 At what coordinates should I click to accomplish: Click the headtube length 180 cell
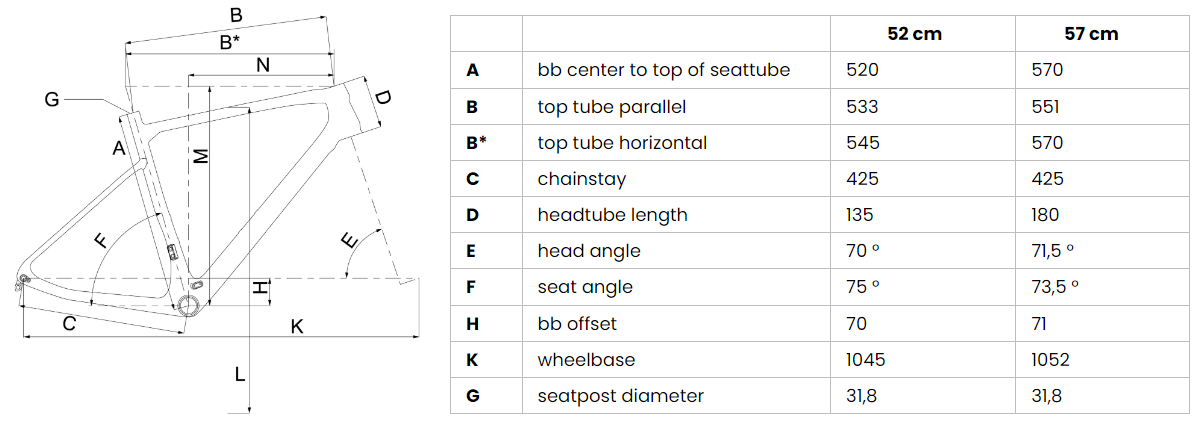pos(1046,215)
